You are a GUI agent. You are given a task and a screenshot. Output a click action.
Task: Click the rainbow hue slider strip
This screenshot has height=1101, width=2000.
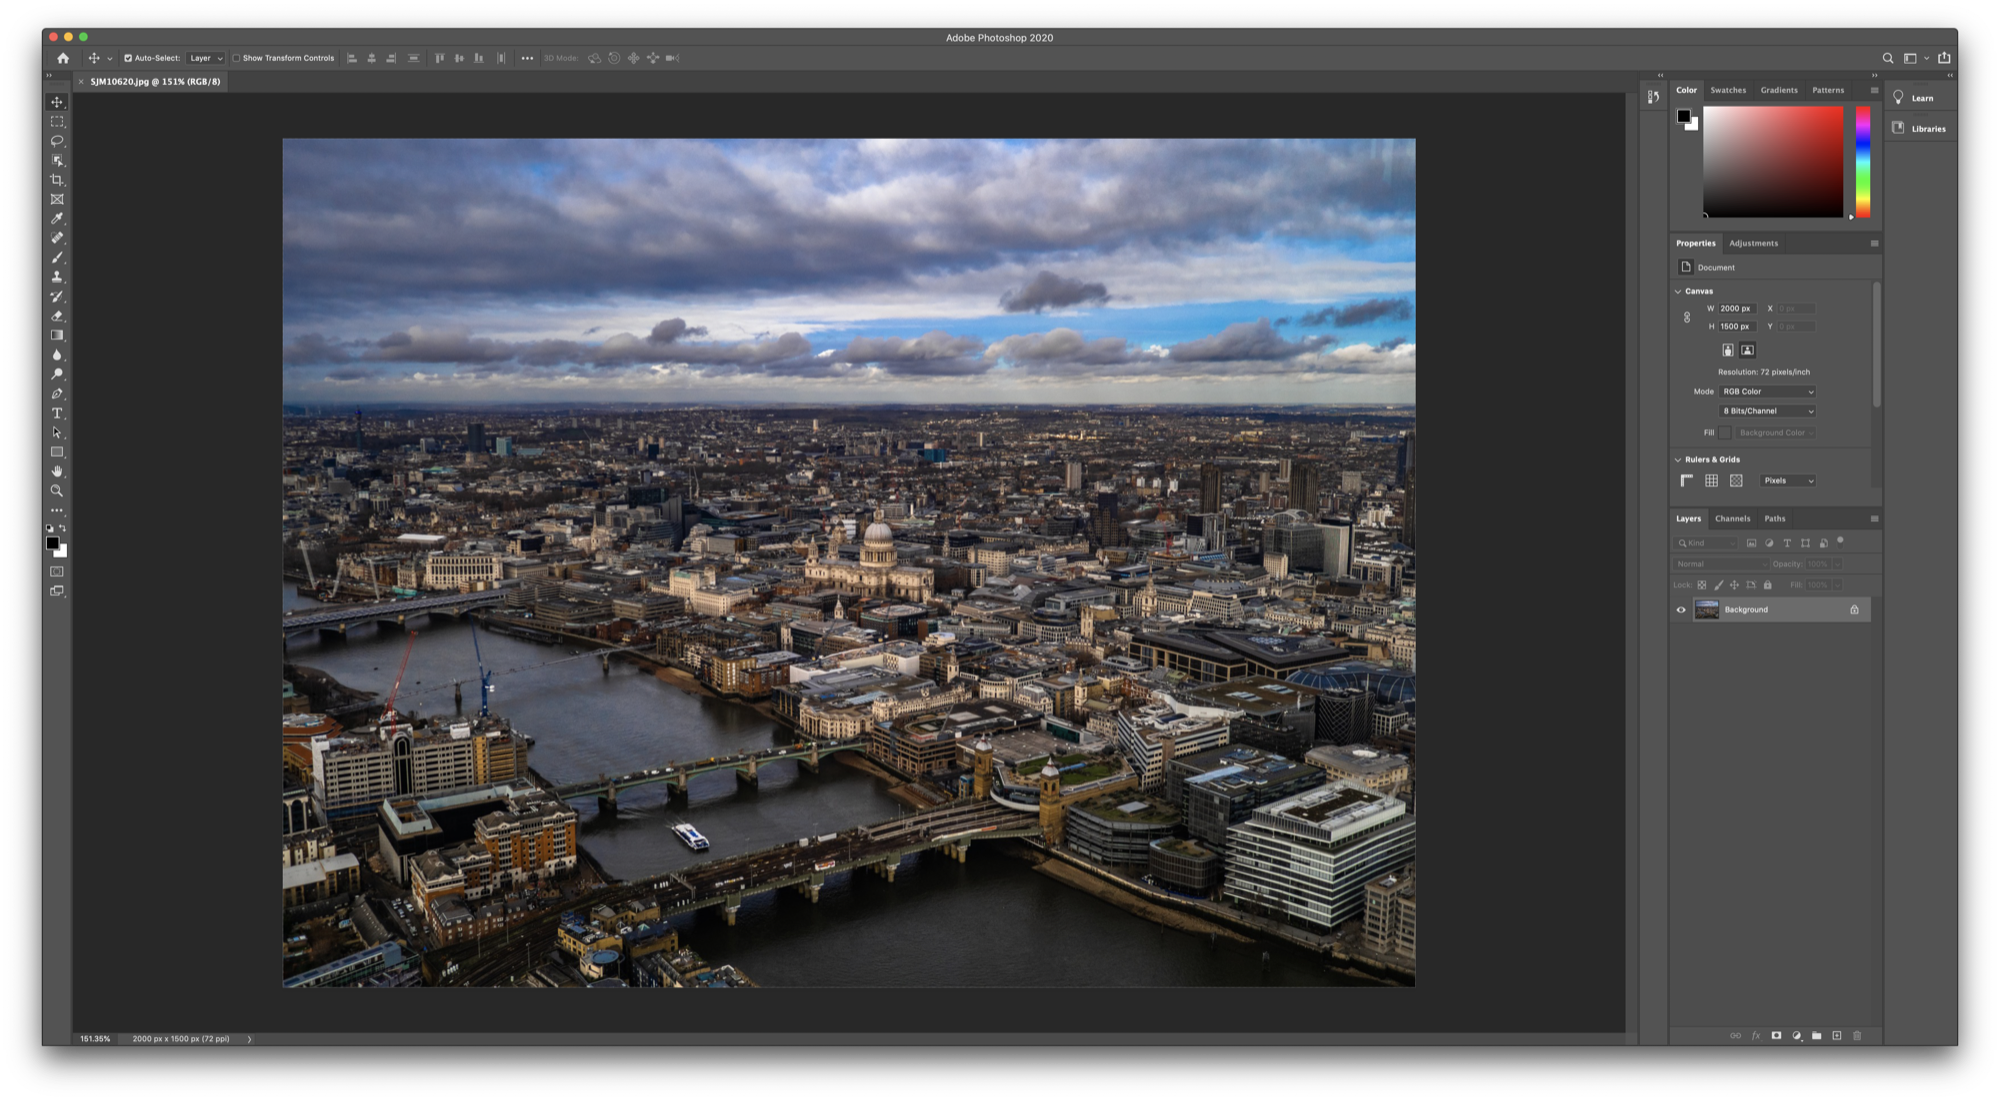[1863, 160]
